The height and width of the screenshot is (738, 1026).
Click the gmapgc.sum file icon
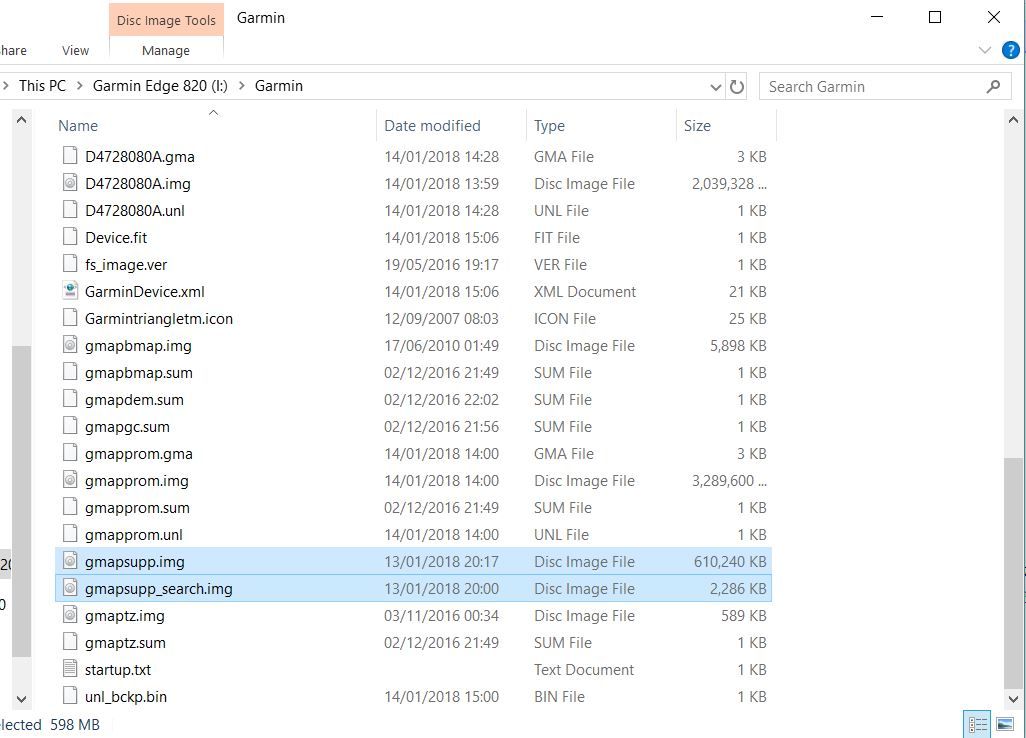[x=70, y=426]
